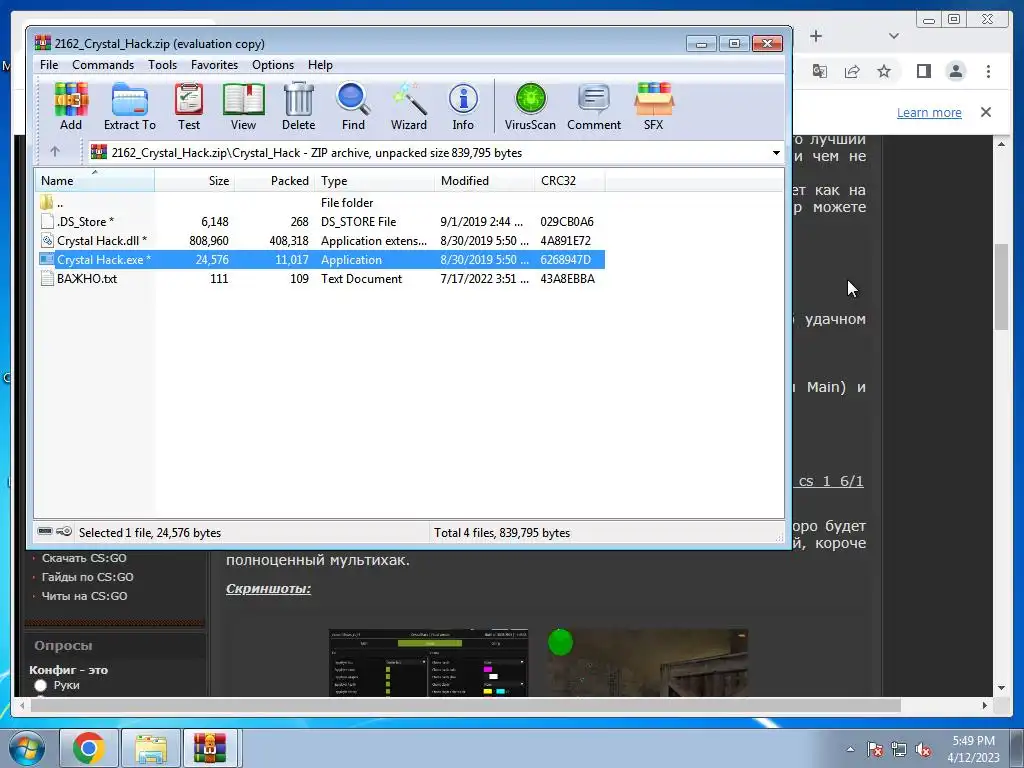Open the File menu

pyautogui.click(x=49, y=65)
